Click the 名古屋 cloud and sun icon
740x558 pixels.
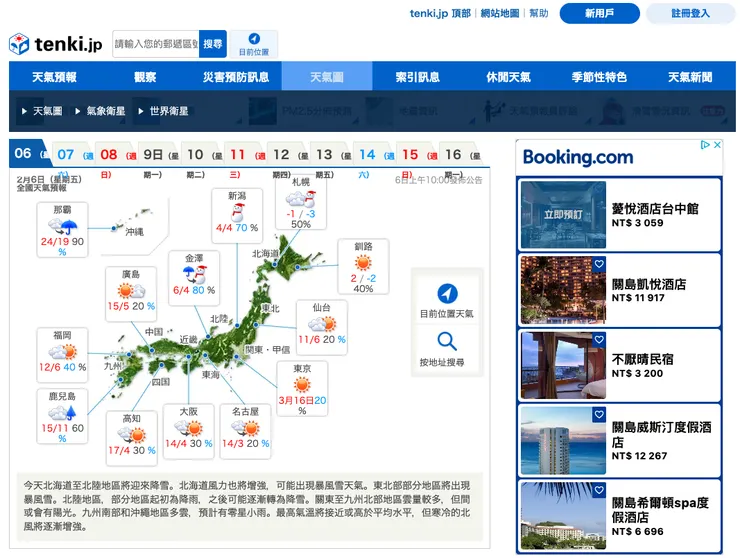pyautogui.click(x=245, y=428)
